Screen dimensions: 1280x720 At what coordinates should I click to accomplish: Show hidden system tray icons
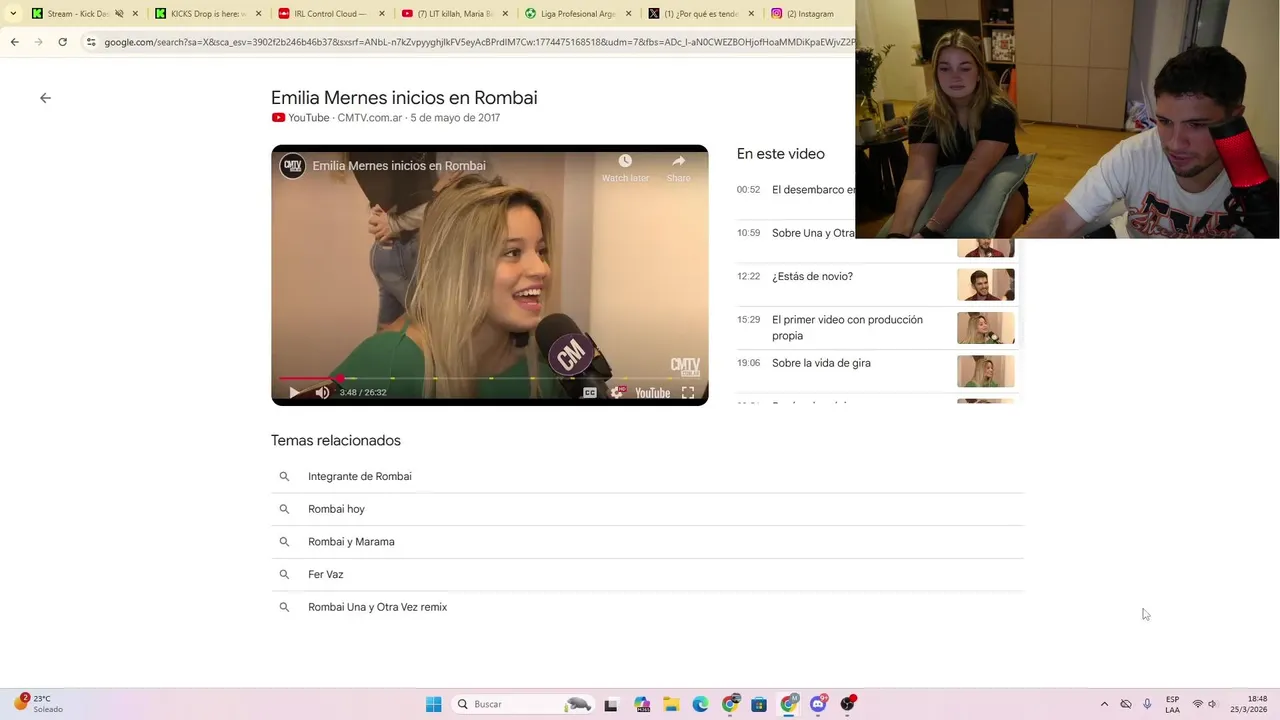(1104, 704)
